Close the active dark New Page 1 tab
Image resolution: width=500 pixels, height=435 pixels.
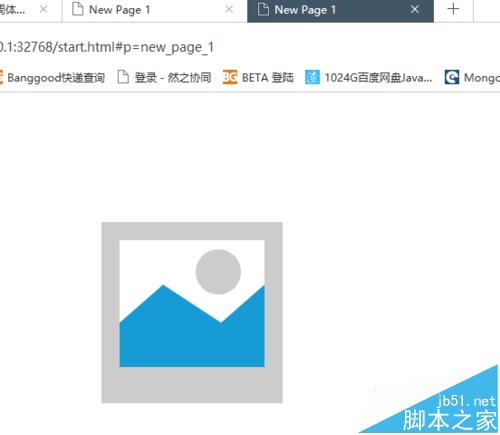415,10
